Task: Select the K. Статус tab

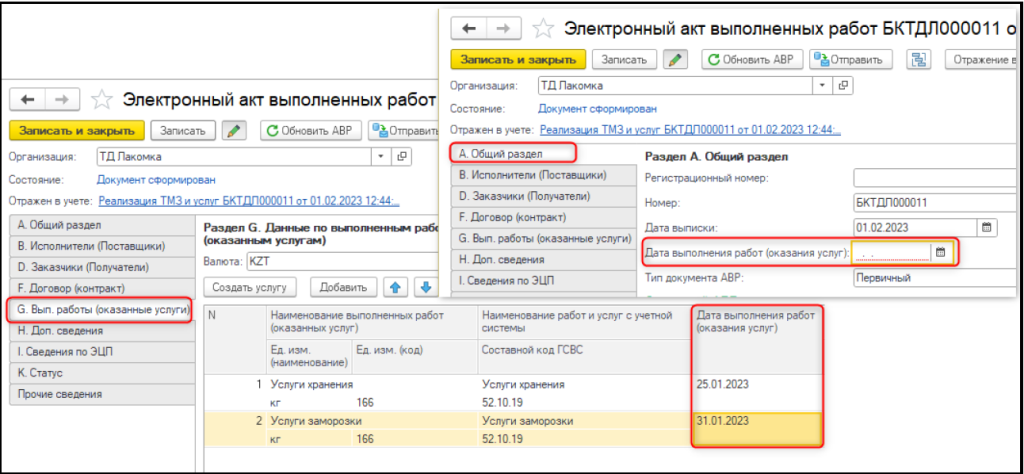Action: 102,373
